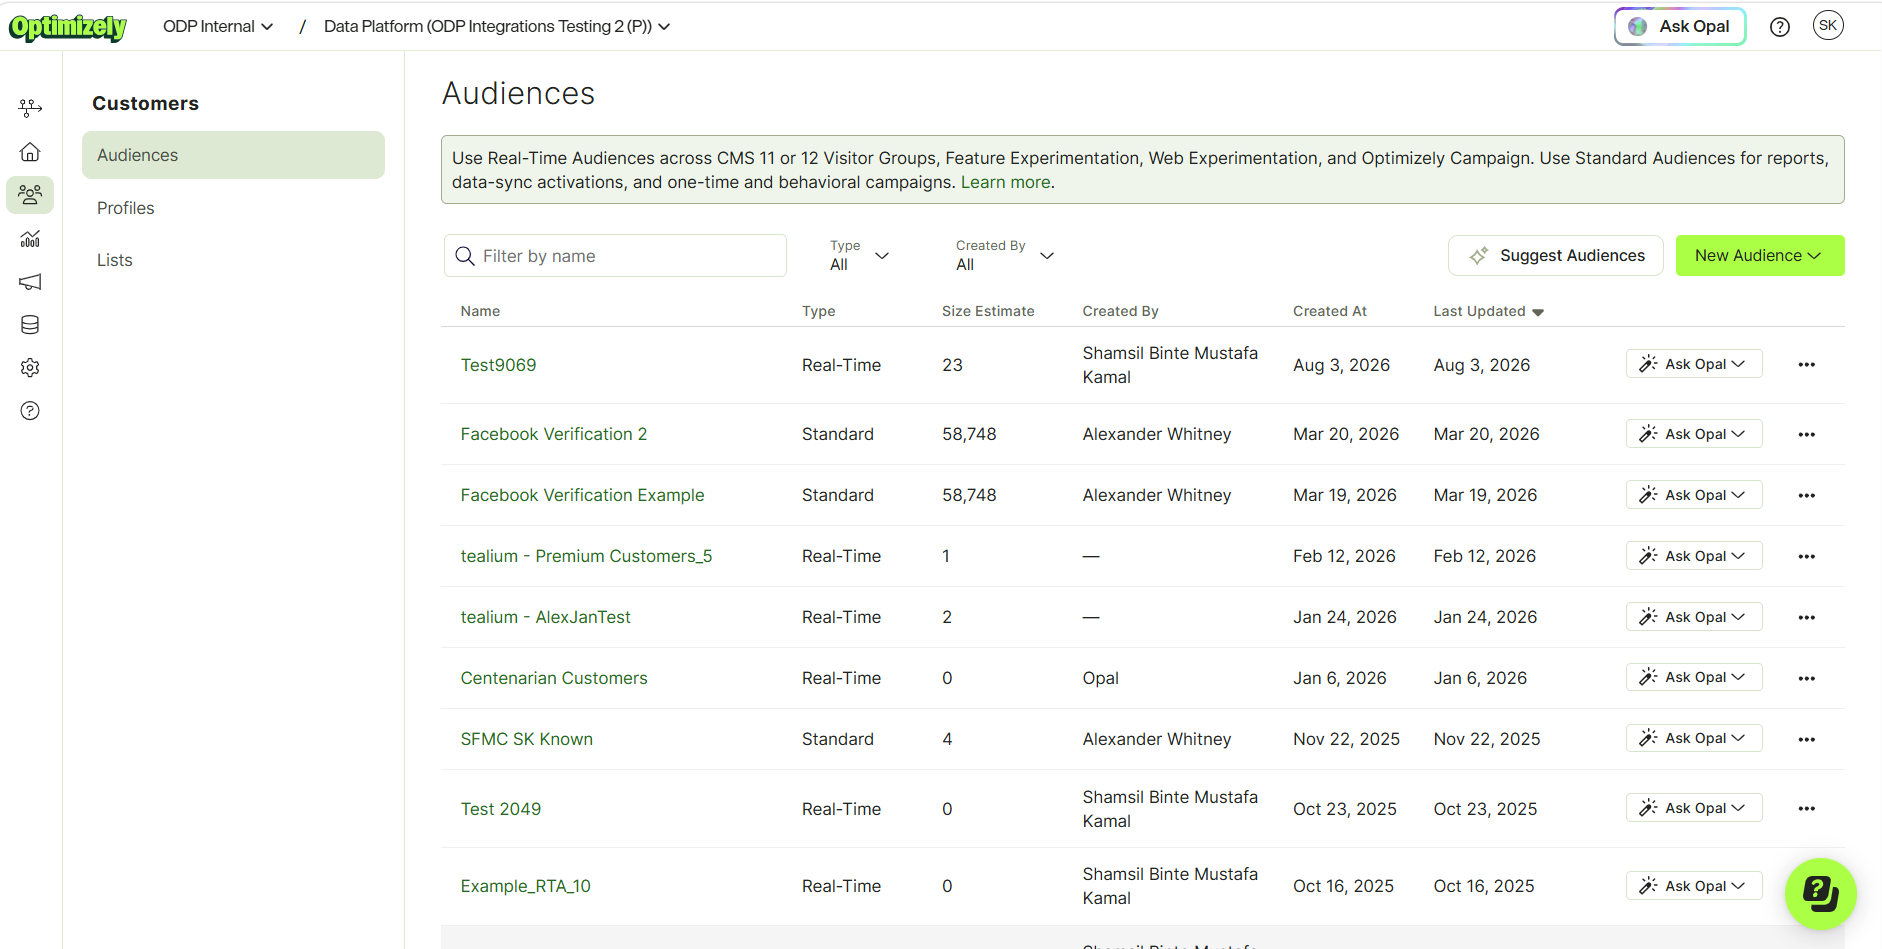Expand the Created By filter dropdown

tap(1005, 256)
